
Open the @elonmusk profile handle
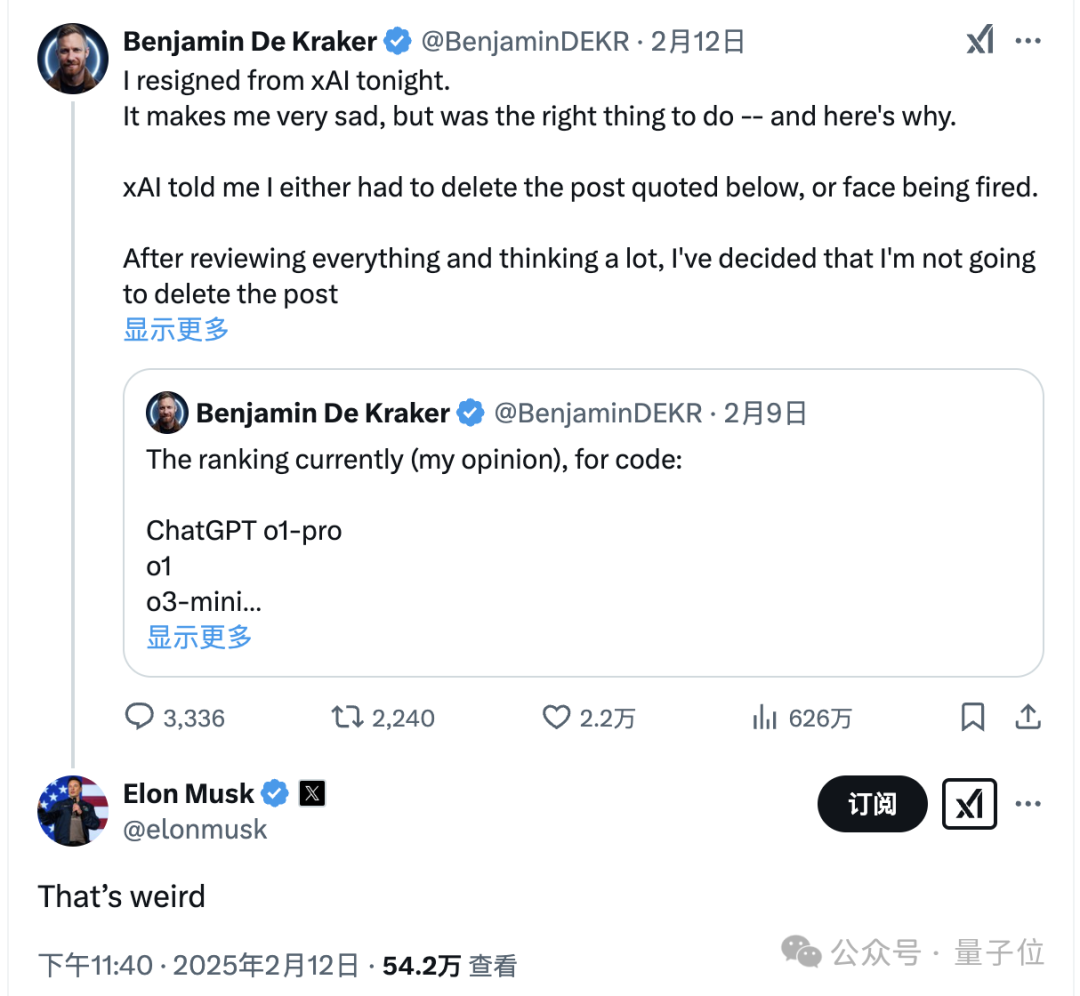(195, 829)
